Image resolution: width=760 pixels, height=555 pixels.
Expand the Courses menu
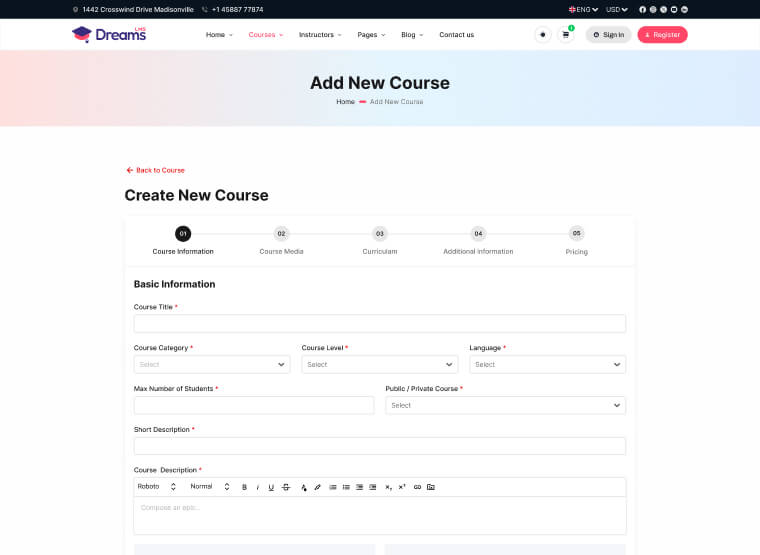click(x=266, y=35)
